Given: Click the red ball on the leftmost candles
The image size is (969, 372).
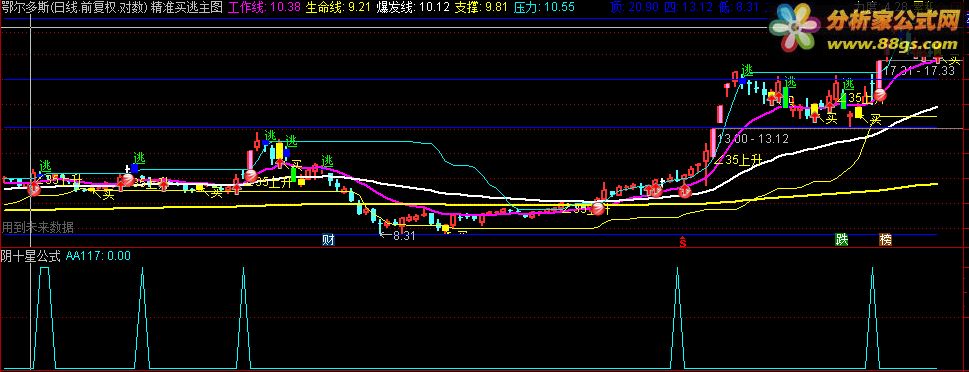Looking at the screenshot, I should (x=35, y=190).
